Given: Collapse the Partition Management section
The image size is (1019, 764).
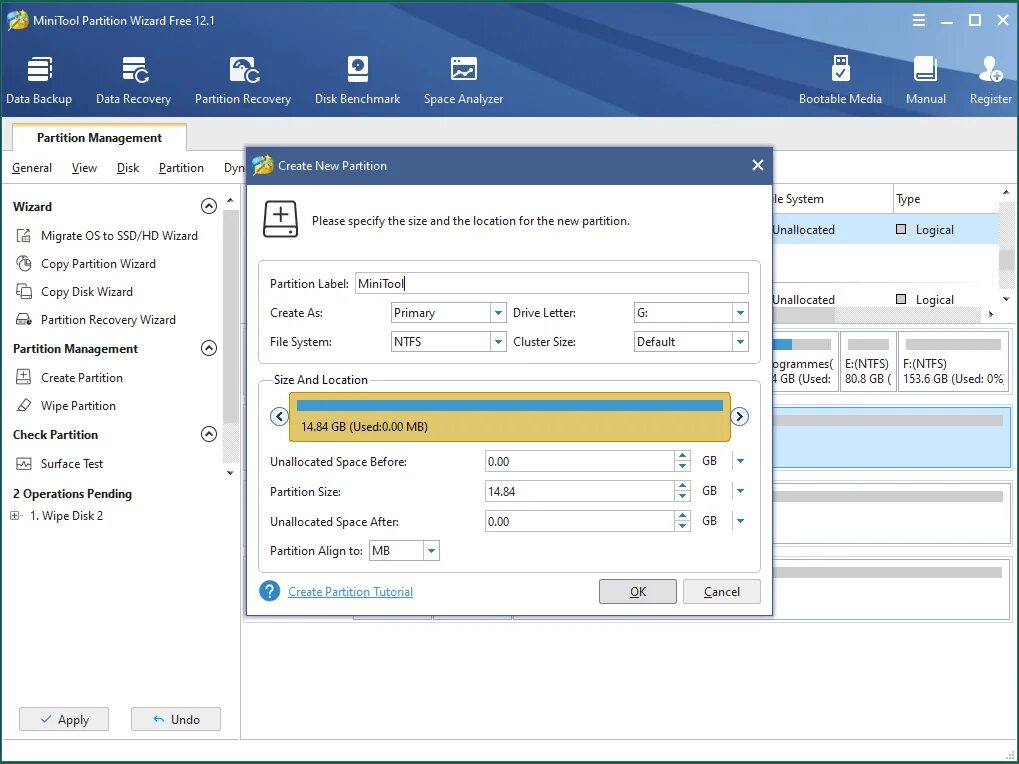Looking at the screenshot, I should (x=209, y=348).
